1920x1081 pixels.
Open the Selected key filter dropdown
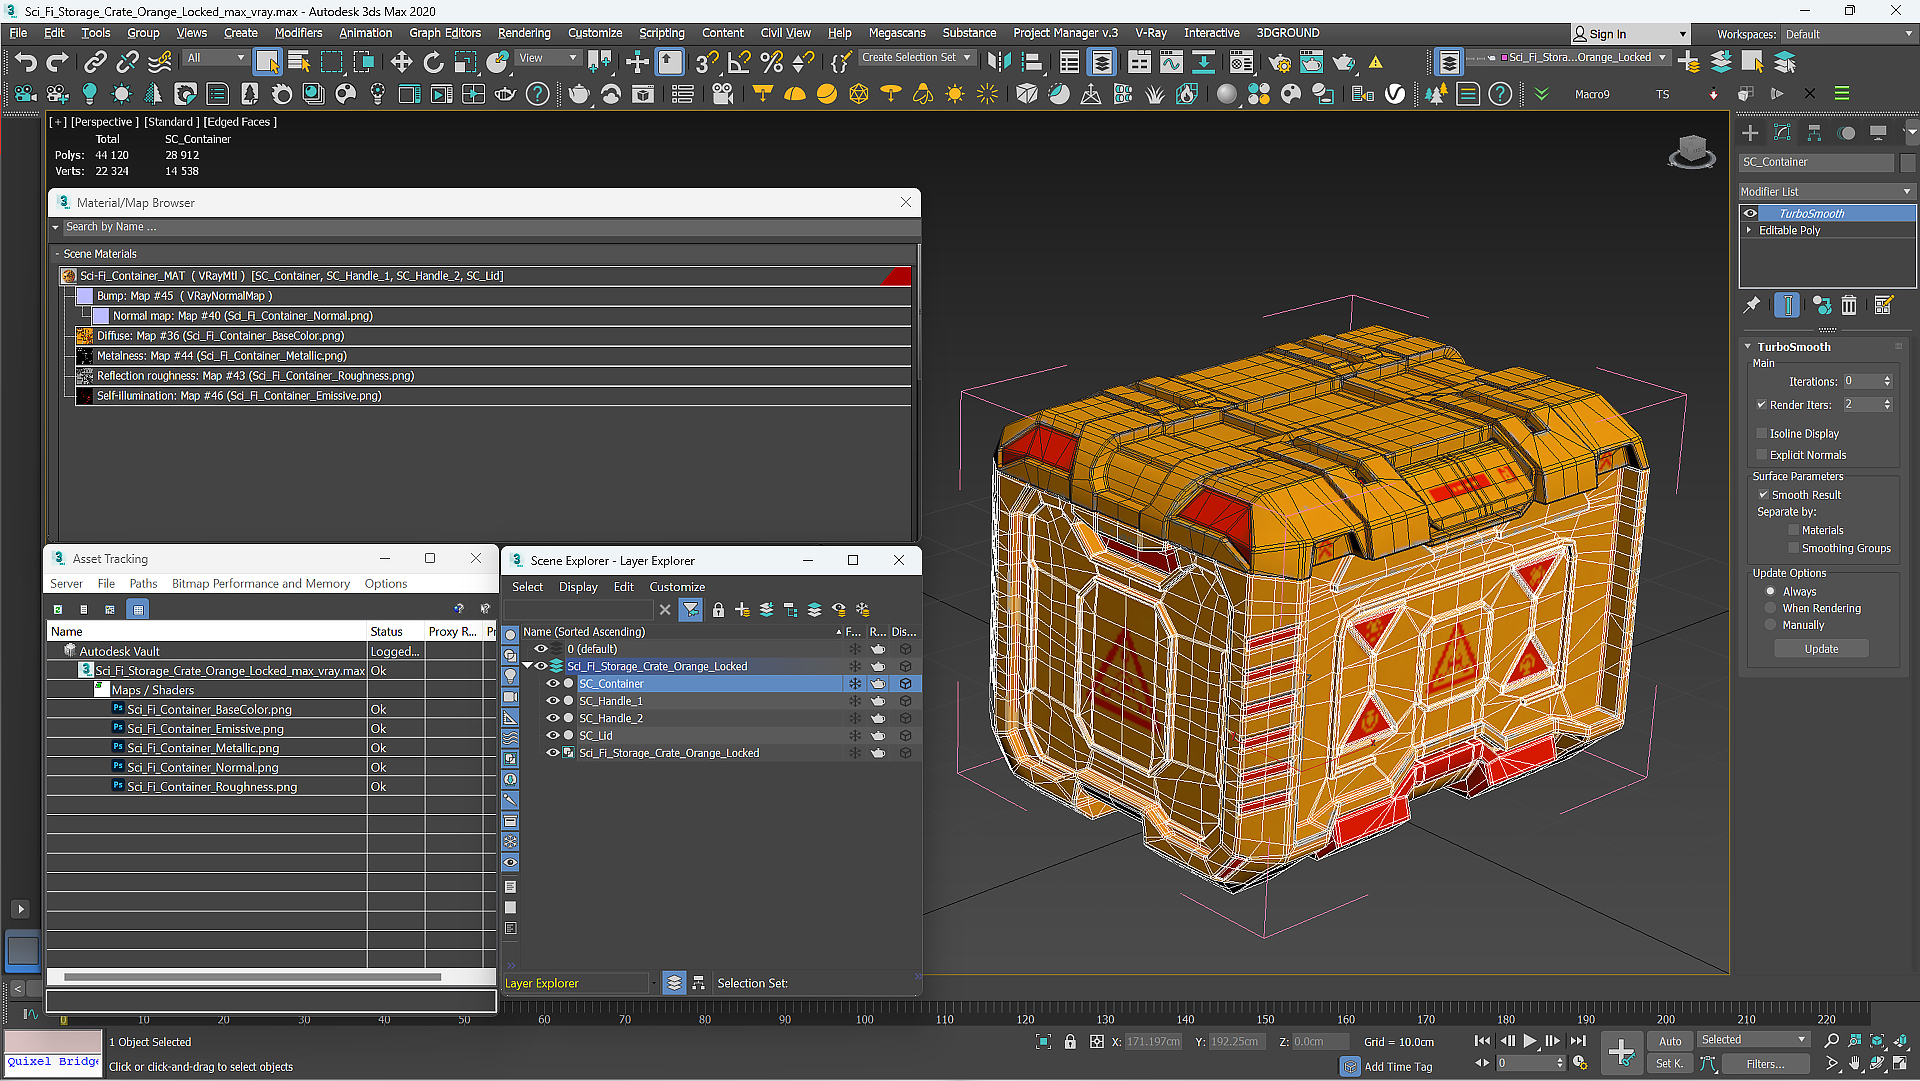pos(1754,1040)
